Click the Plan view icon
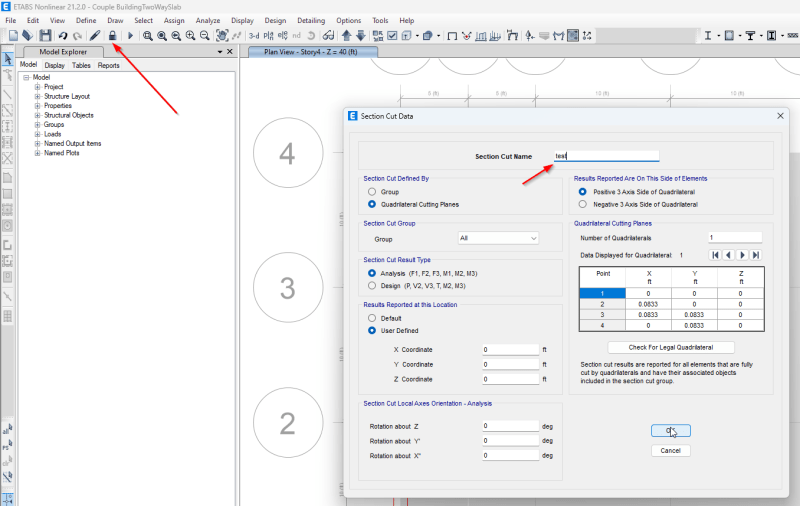This screenshot has height=506, width=800. click(x=268, y=36)
